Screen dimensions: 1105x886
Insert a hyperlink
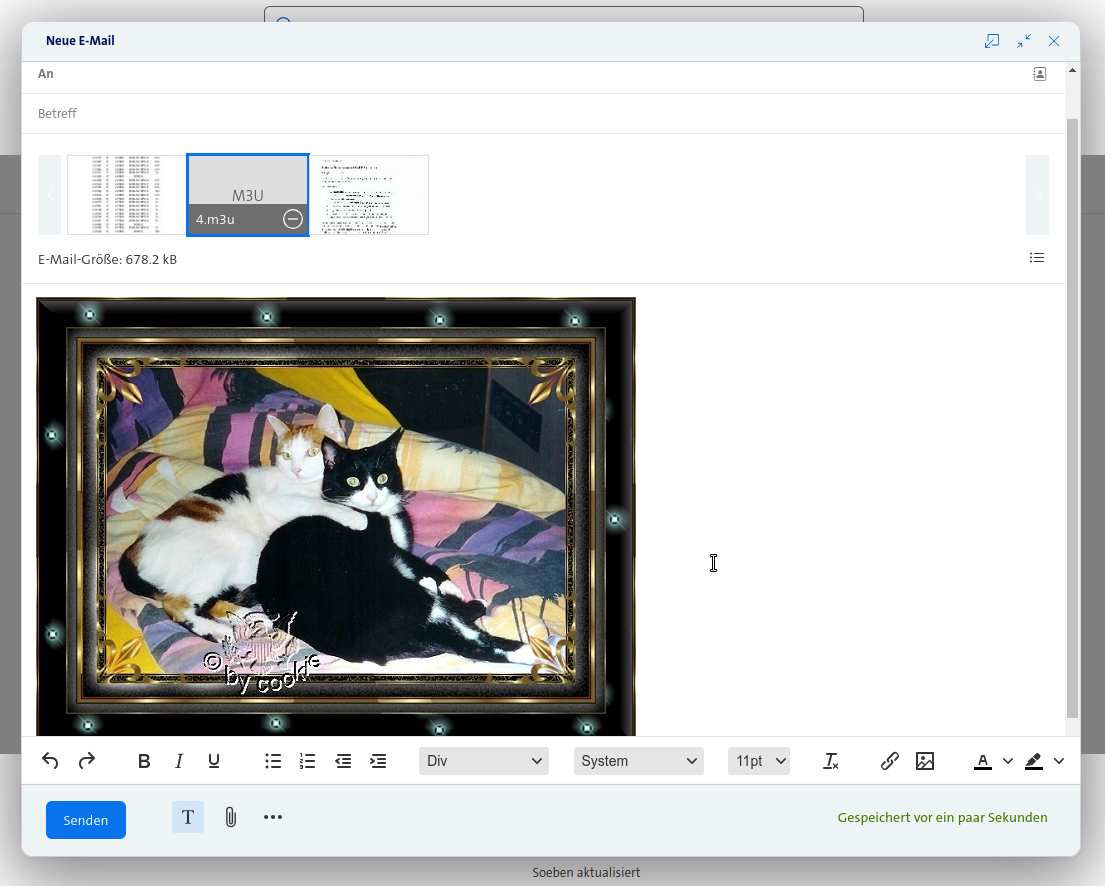(889, 761)
